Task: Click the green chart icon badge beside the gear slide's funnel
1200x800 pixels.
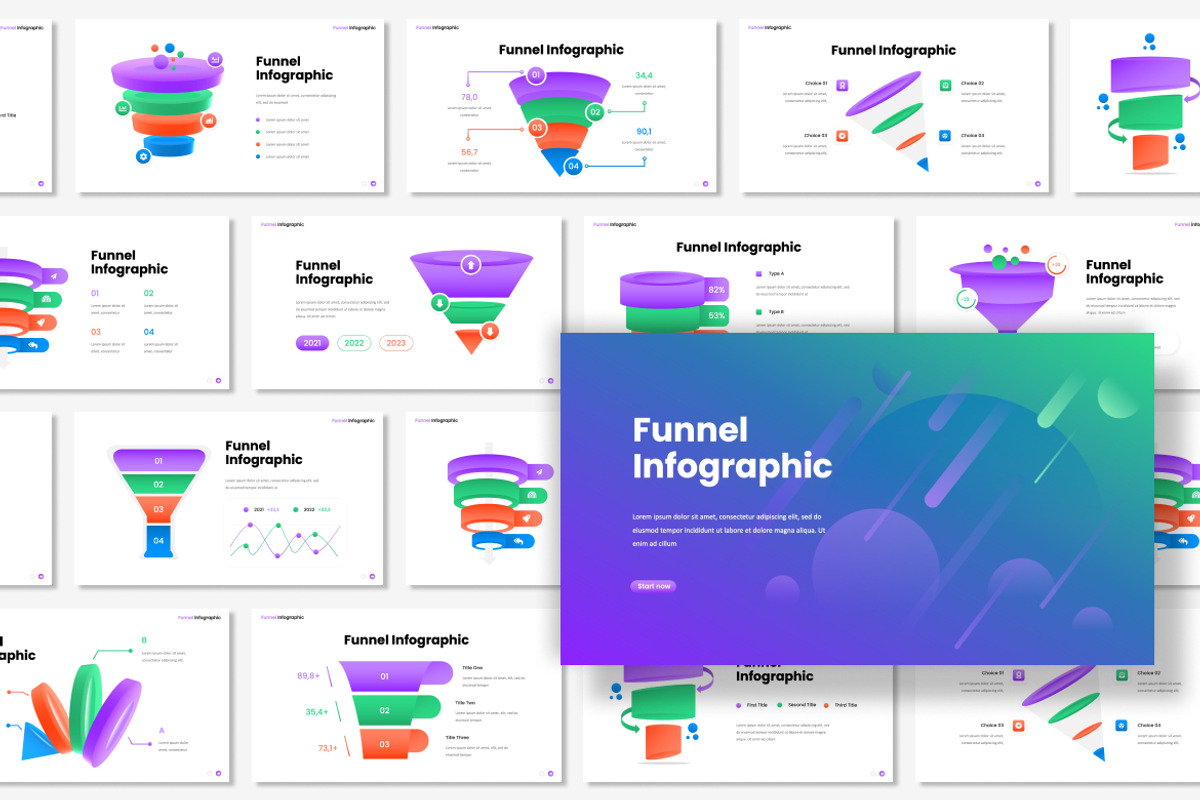Action: 123,108
